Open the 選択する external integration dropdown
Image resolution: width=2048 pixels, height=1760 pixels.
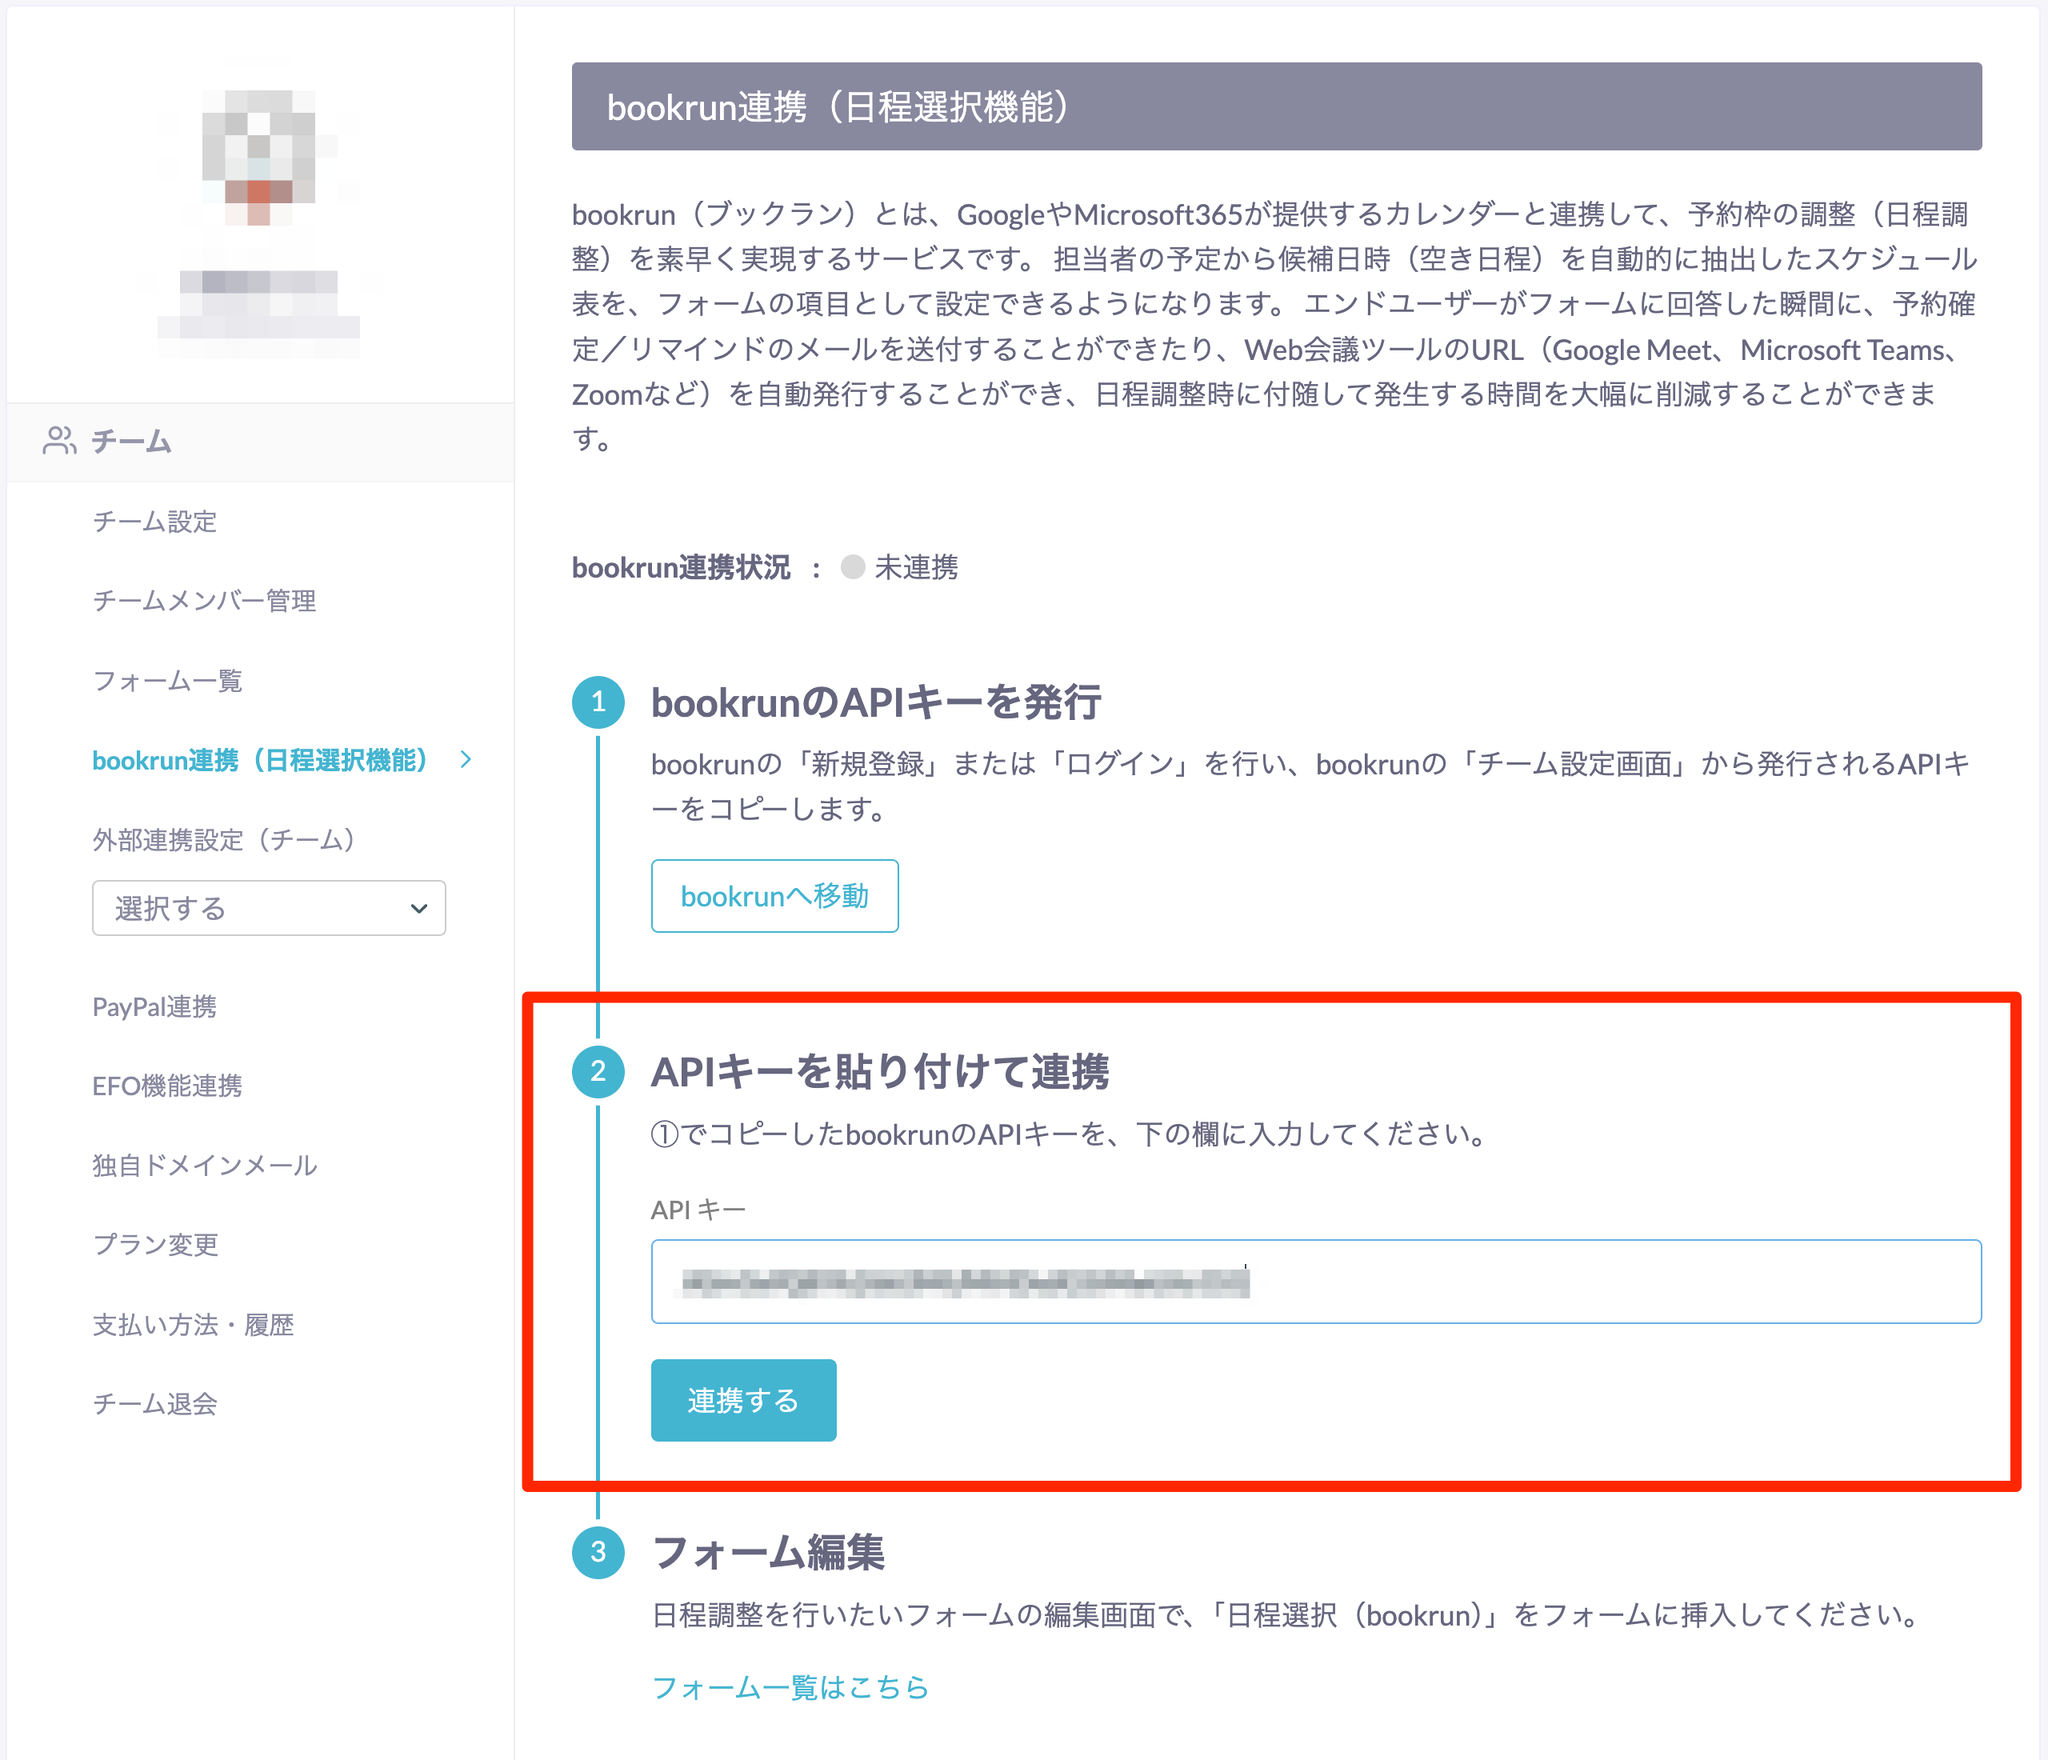click(x=268, y=908)
